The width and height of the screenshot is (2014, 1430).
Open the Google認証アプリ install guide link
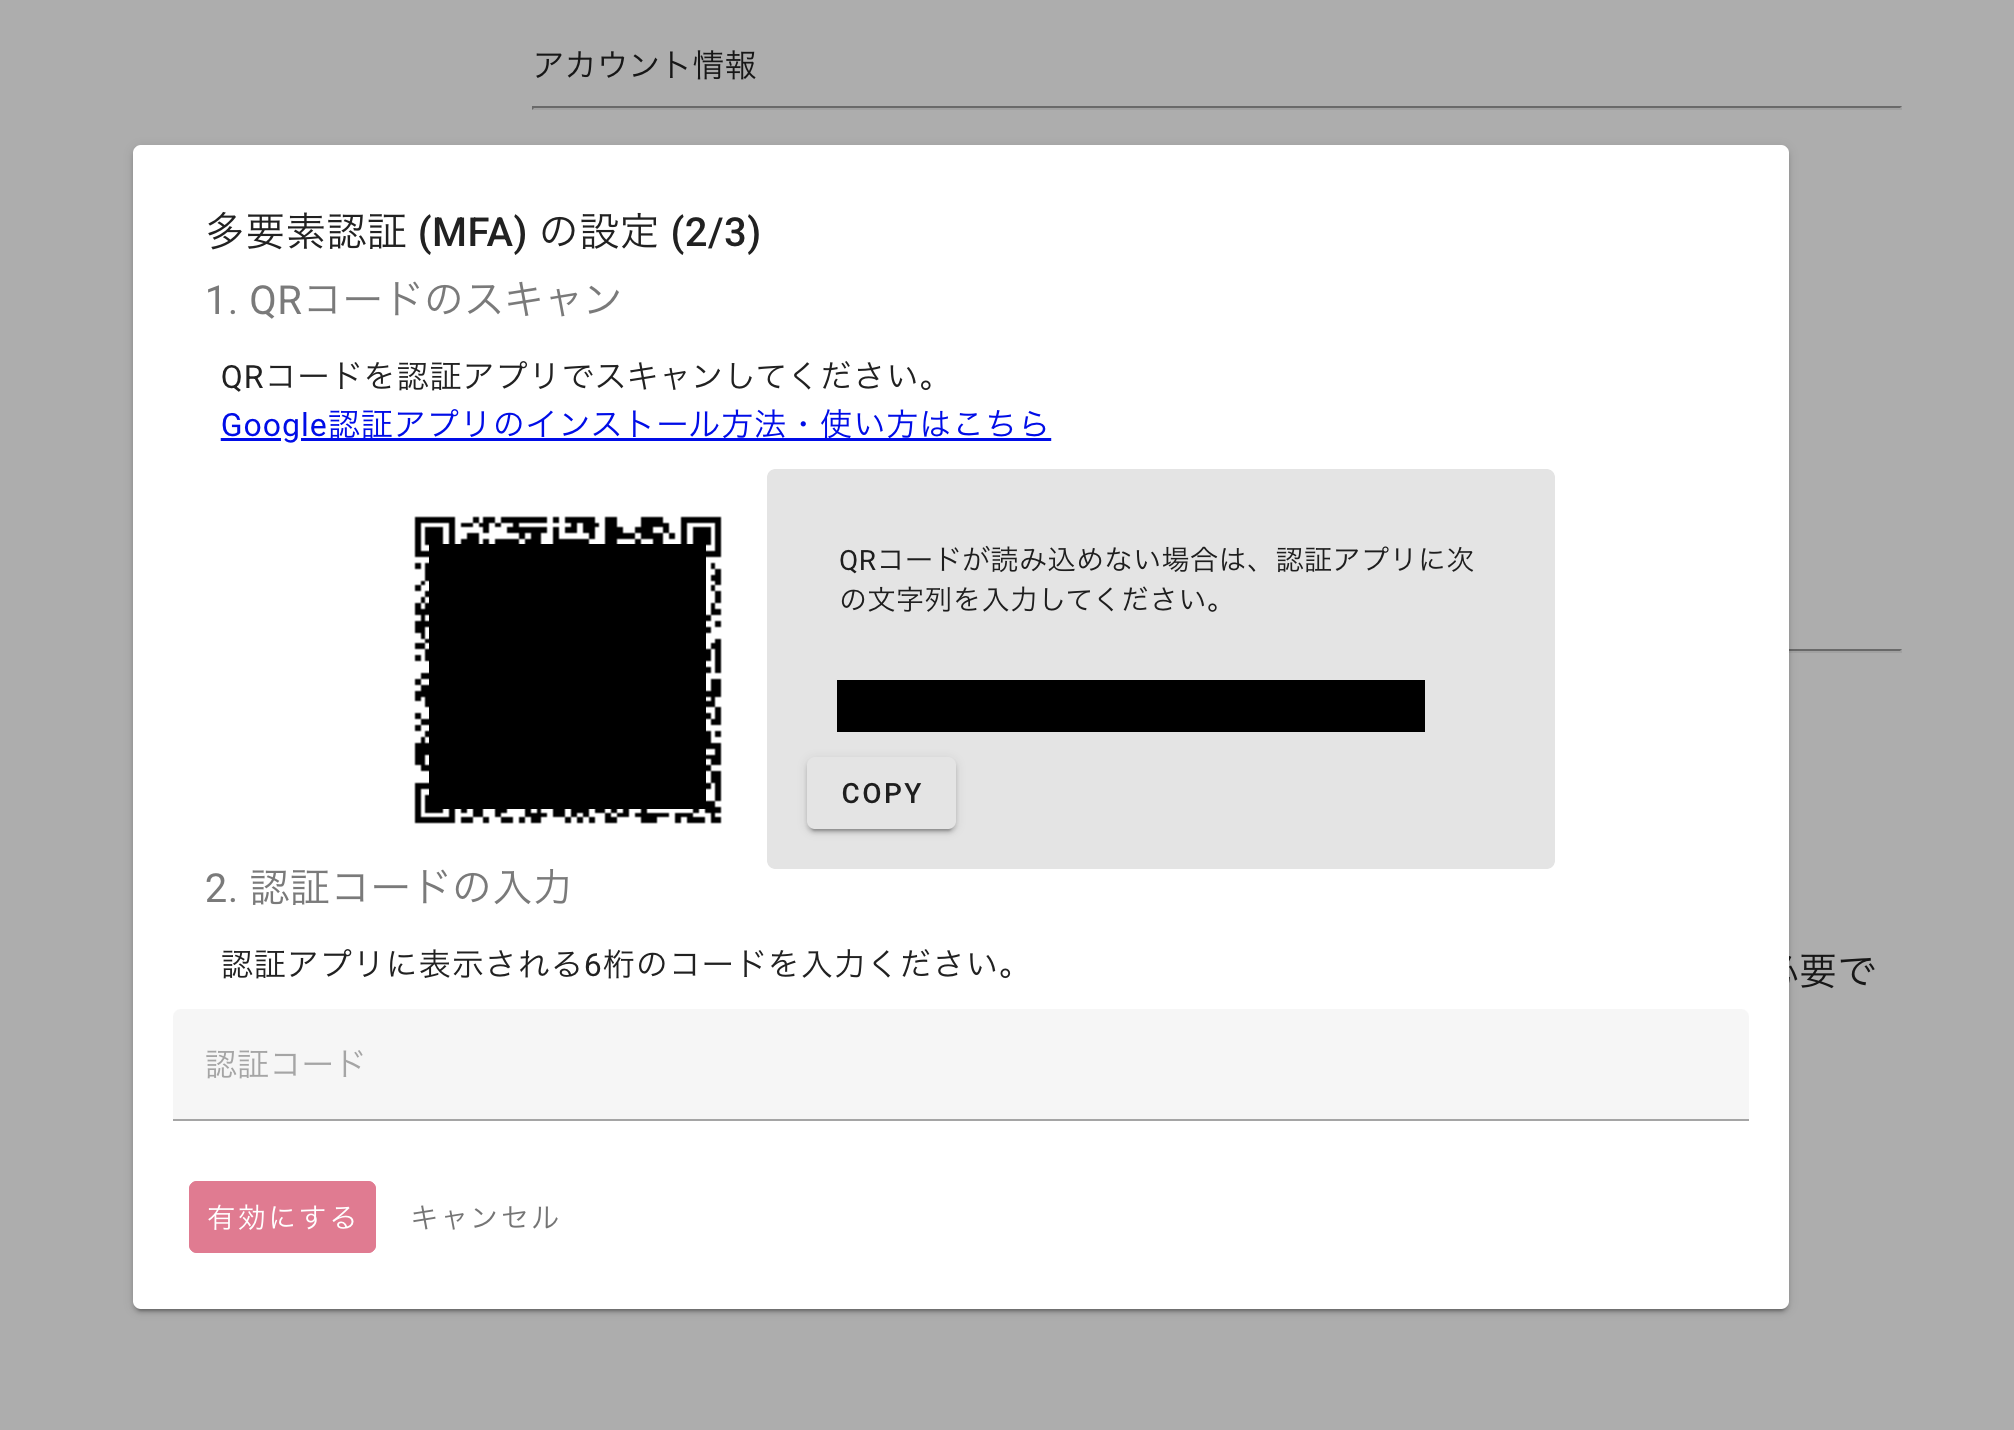pyautogui.click(x=635, y=424)
